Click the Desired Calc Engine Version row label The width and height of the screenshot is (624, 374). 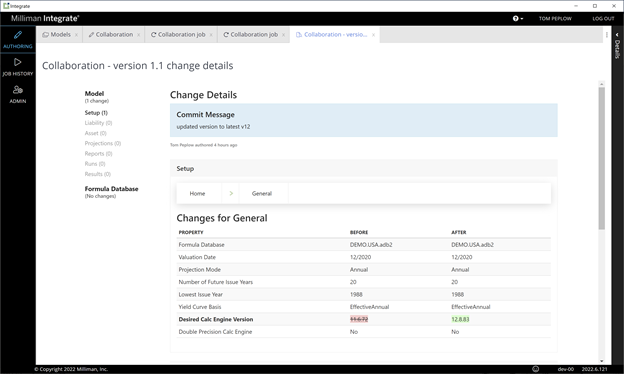click(216, 319)
